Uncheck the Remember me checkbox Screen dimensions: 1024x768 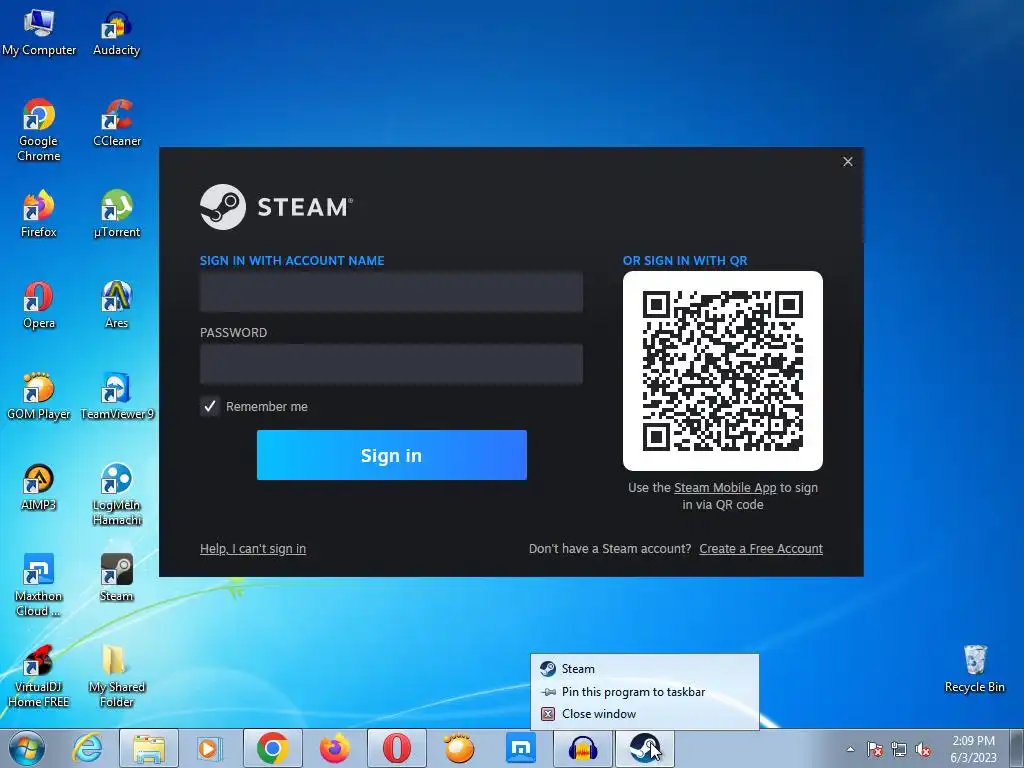210,406
